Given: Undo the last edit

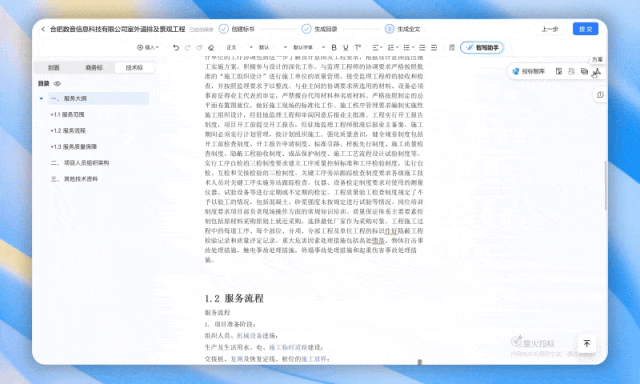Looking at the screenshot, I should point(176,48).
